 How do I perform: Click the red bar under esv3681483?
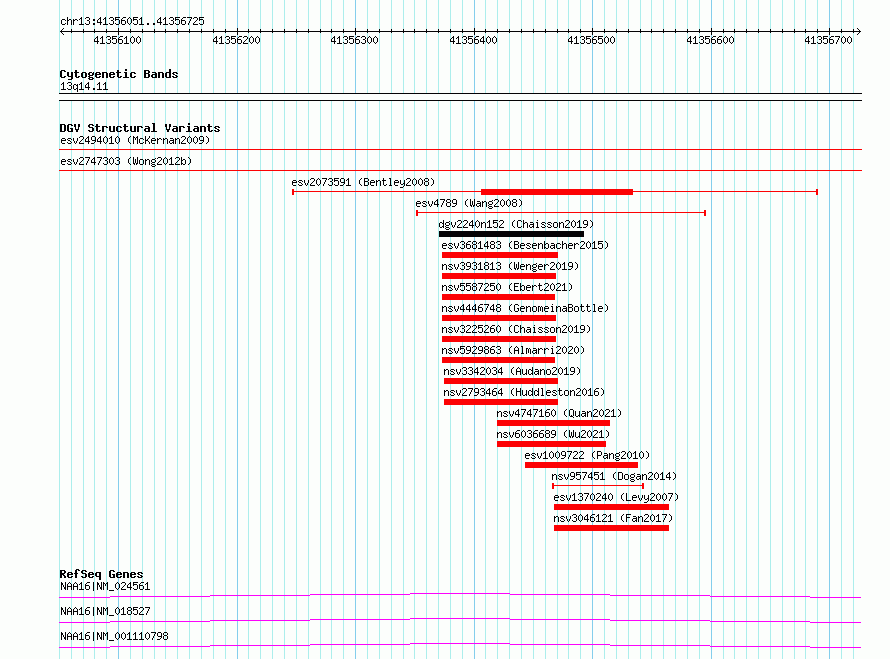(500, 255)
